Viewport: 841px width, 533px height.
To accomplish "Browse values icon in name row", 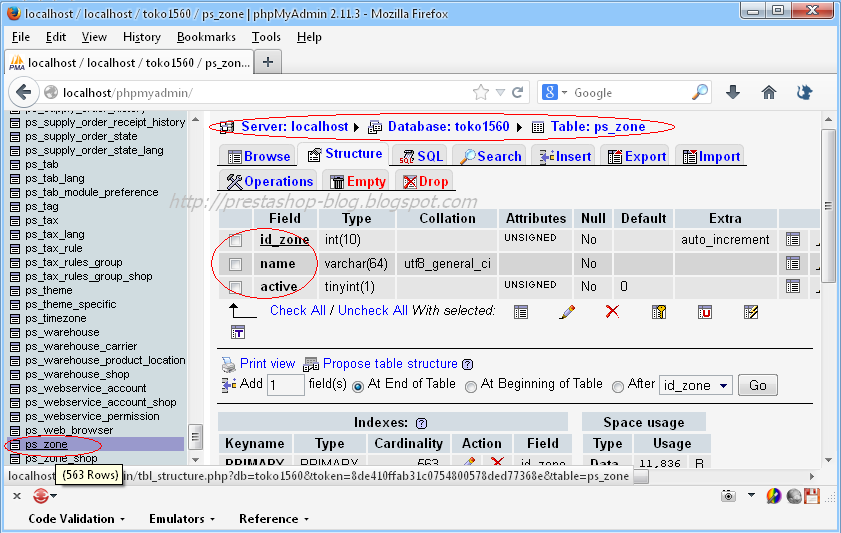I will (793, 263).
